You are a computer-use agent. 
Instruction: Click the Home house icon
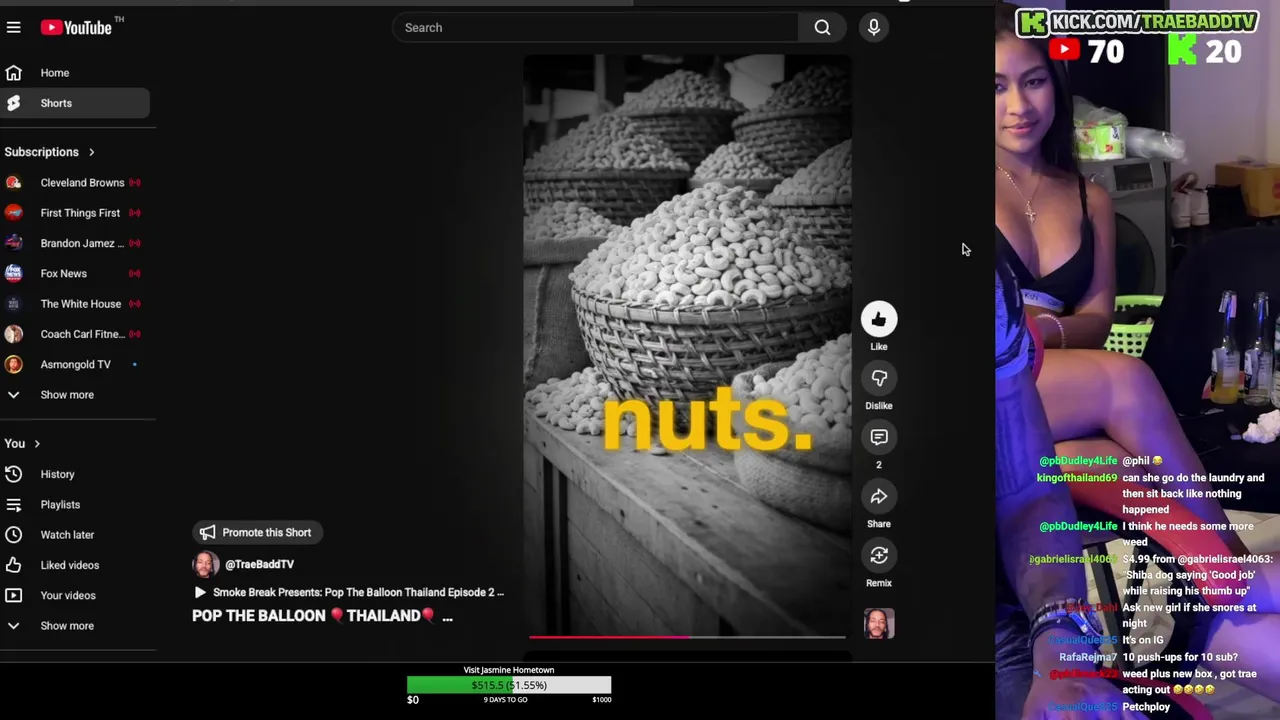click(x=13, y=73)
